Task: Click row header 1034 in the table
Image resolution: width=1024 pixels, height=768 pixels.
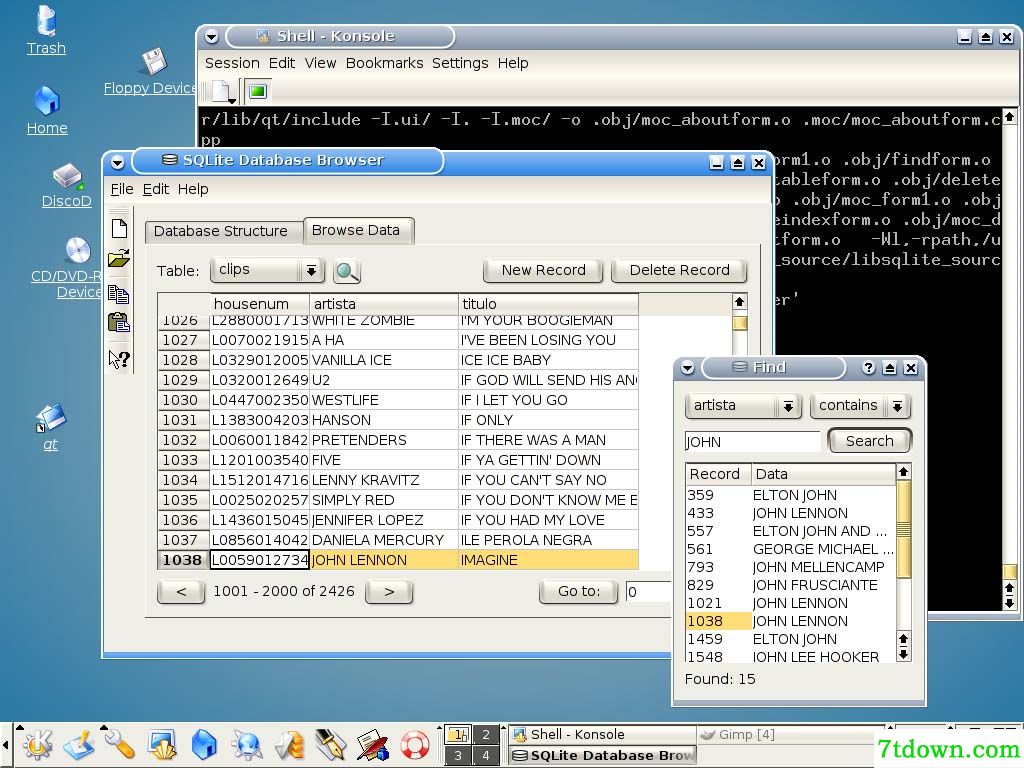Action: 184,481
